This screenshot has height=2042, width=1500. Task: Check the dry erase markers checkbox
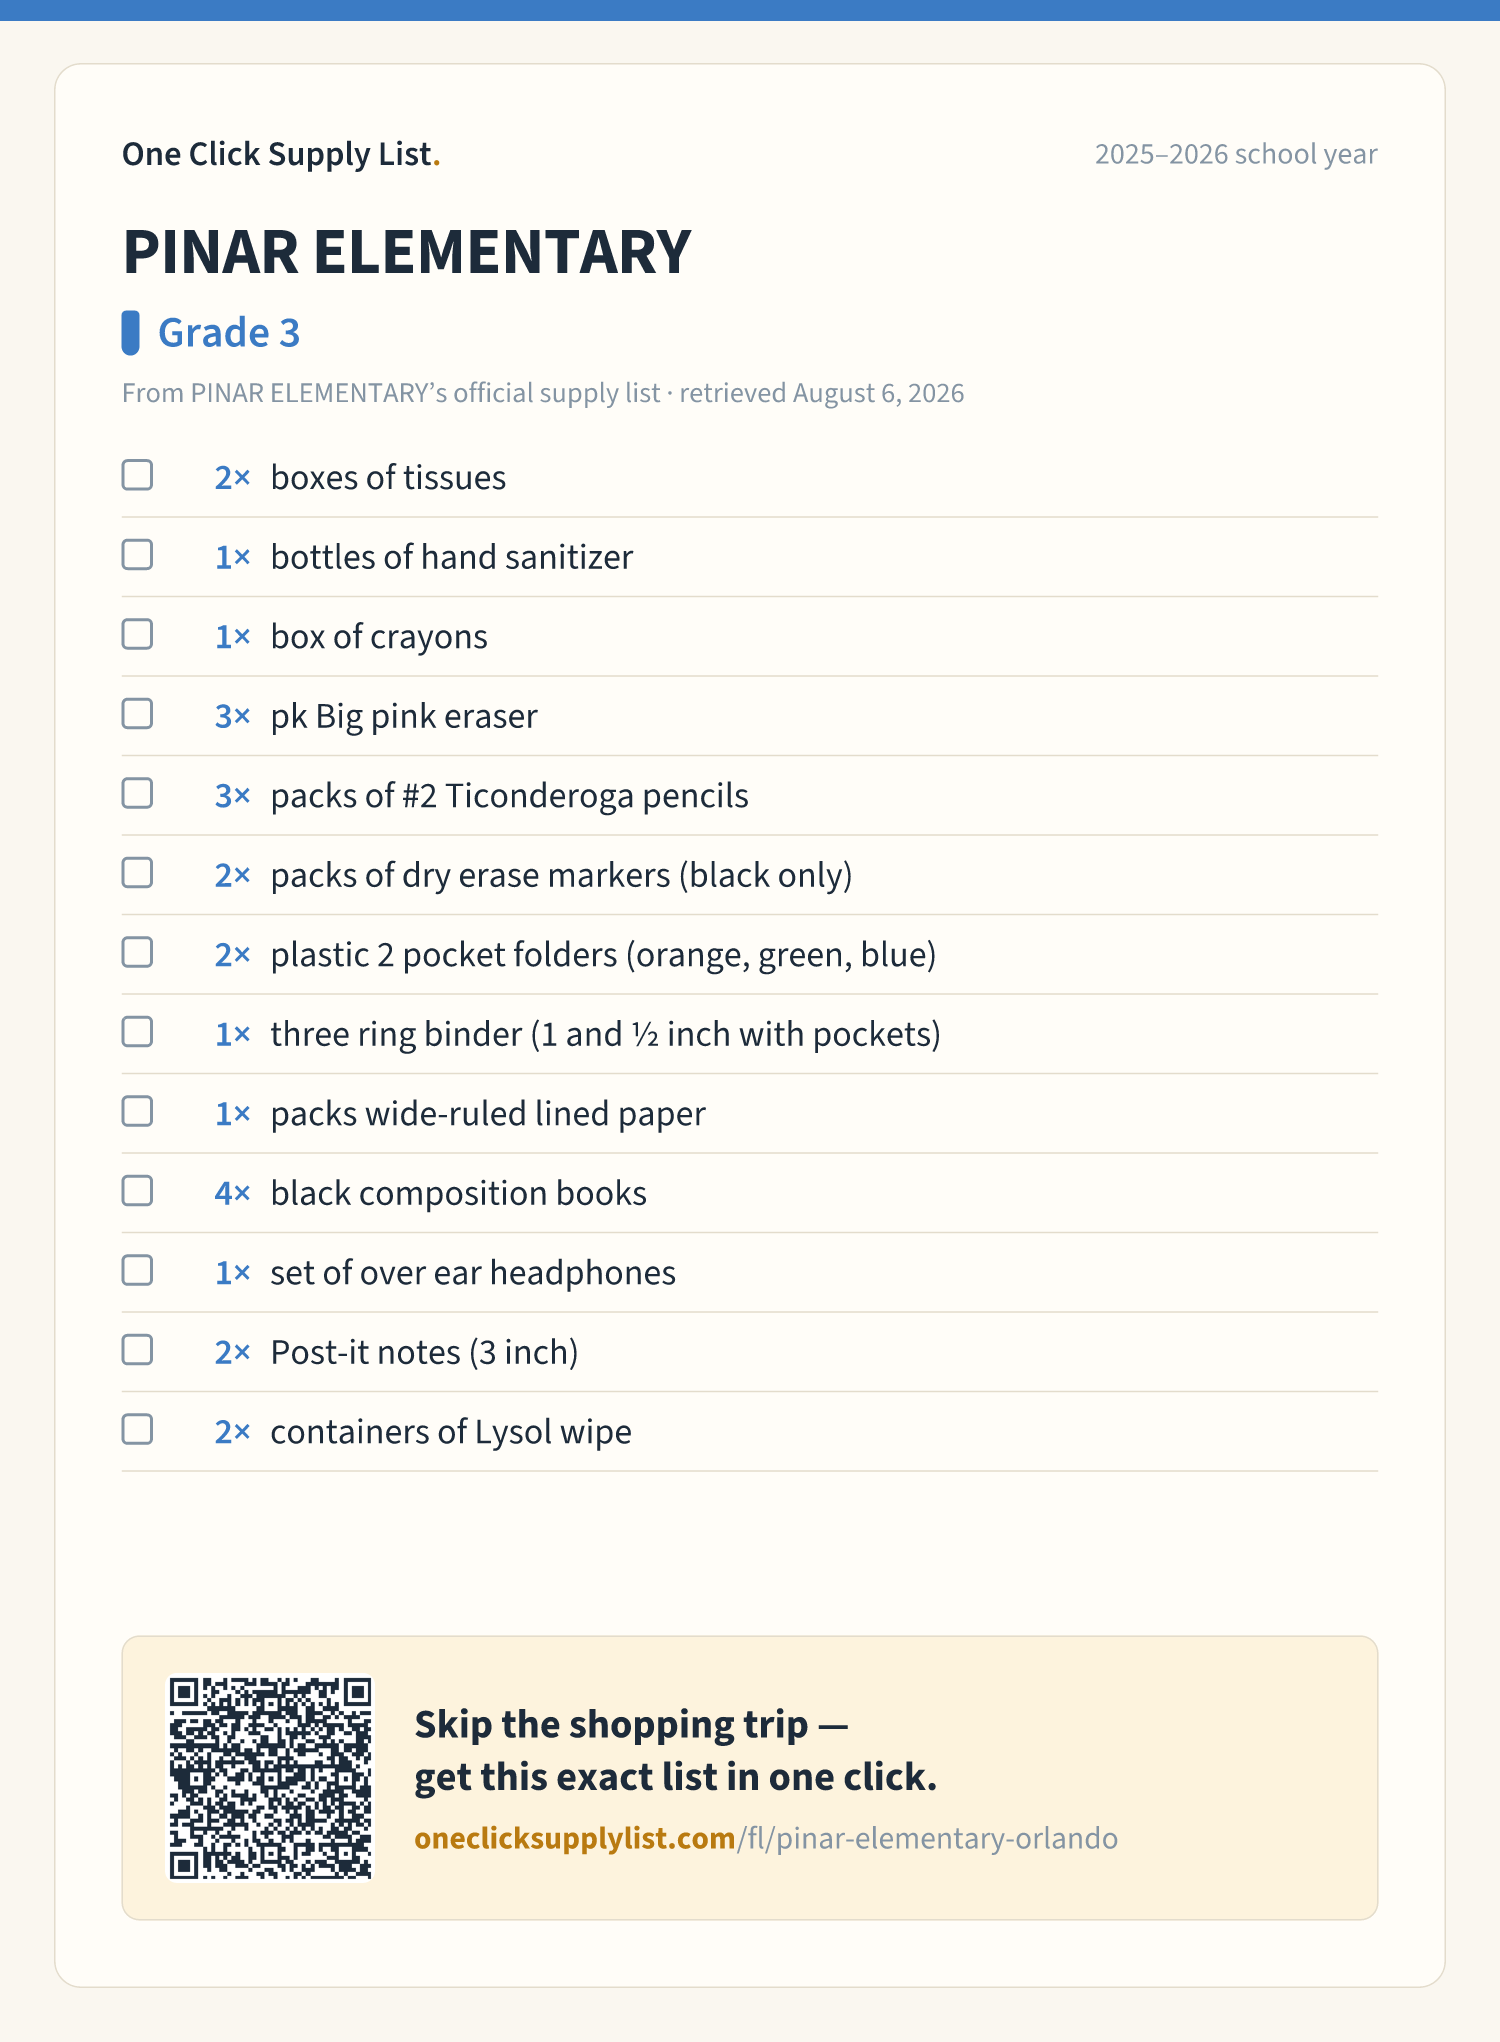(137, 873)
